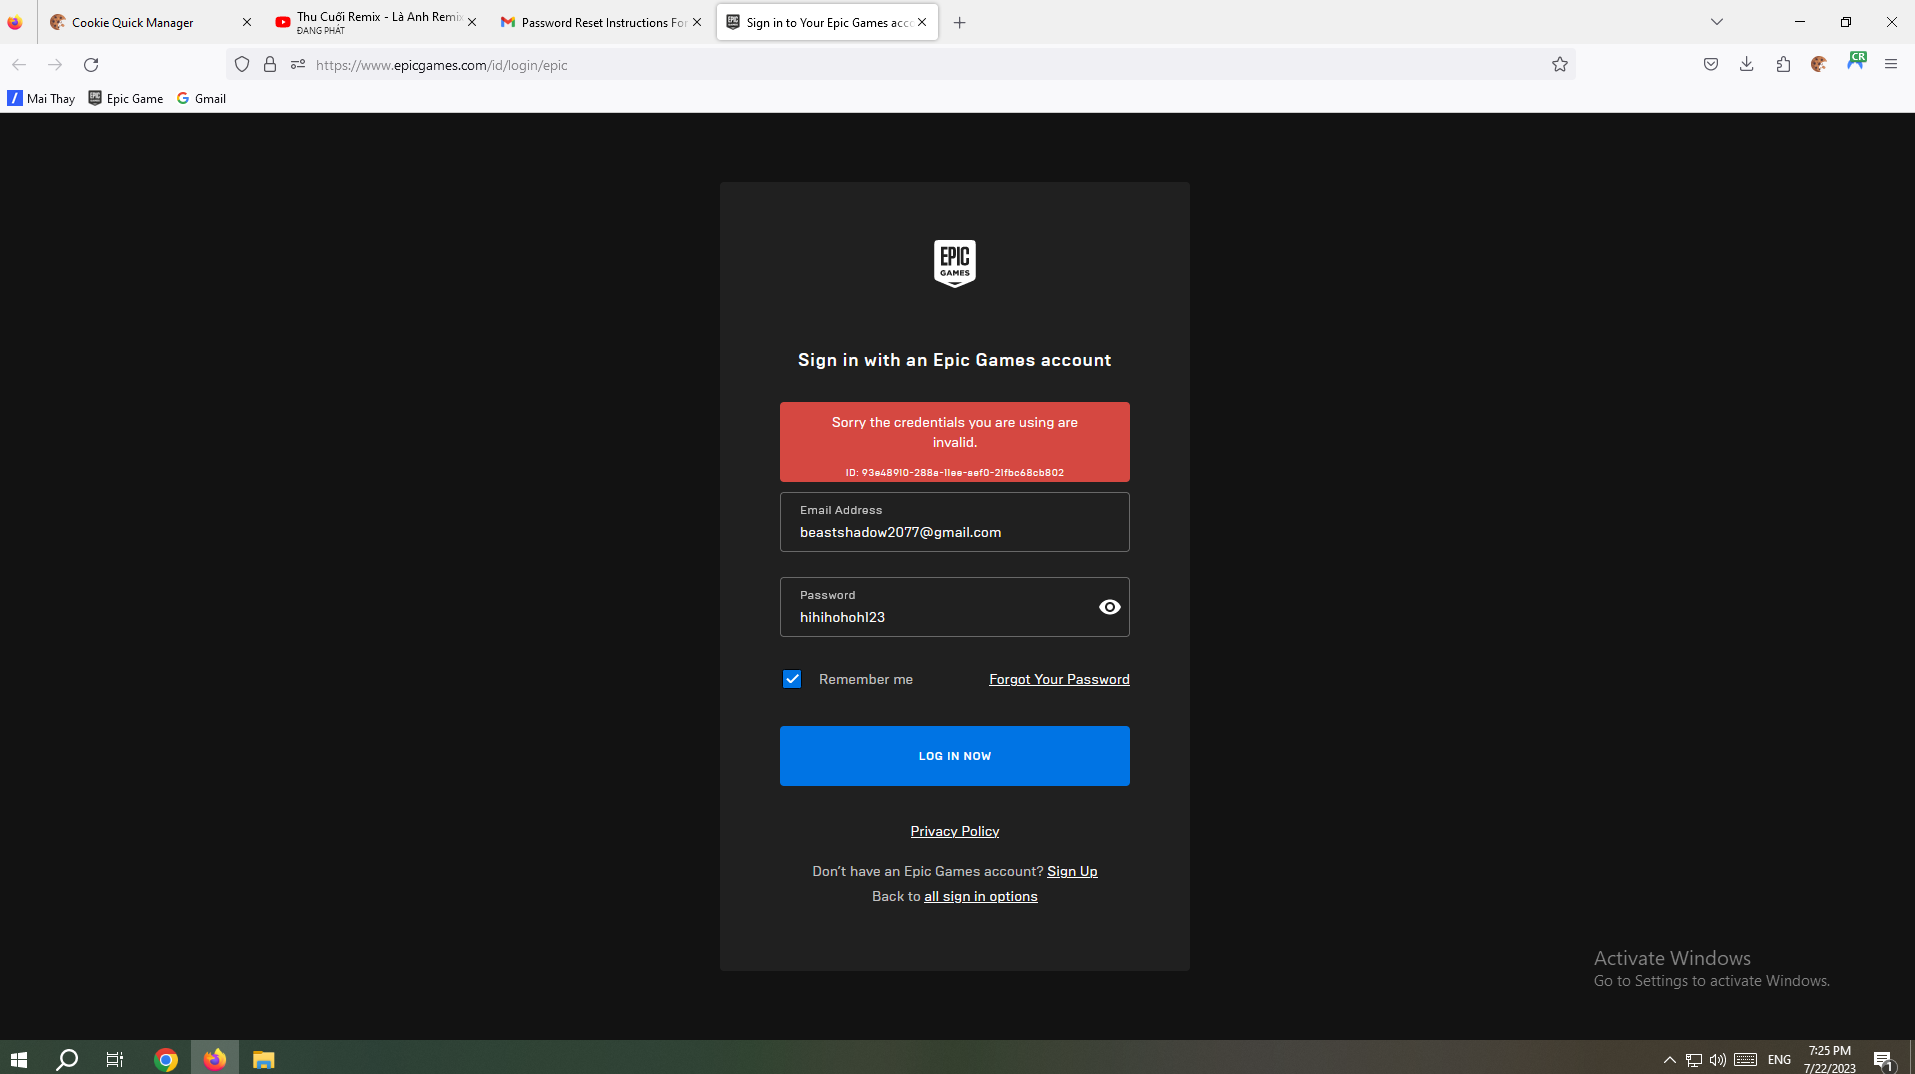Click the URL address bar
The image size is (1915, 1074).
900,65
